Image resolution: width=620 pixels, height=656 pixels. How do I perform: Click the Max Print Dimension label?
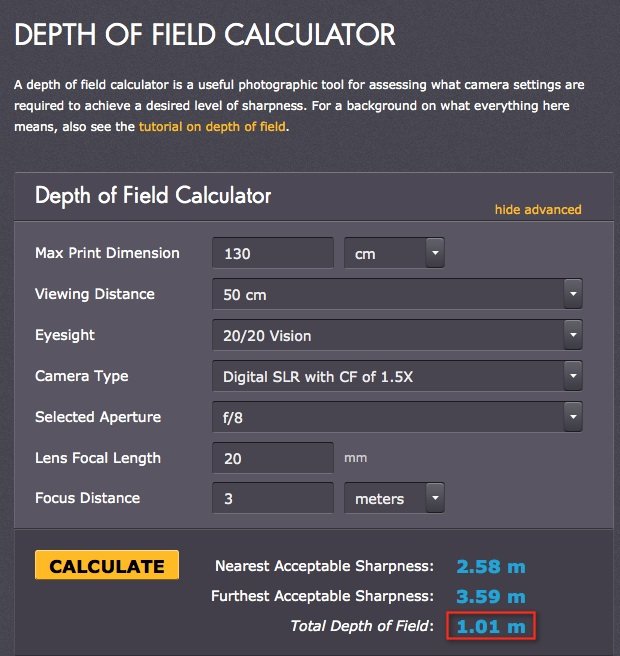point(107,253)
